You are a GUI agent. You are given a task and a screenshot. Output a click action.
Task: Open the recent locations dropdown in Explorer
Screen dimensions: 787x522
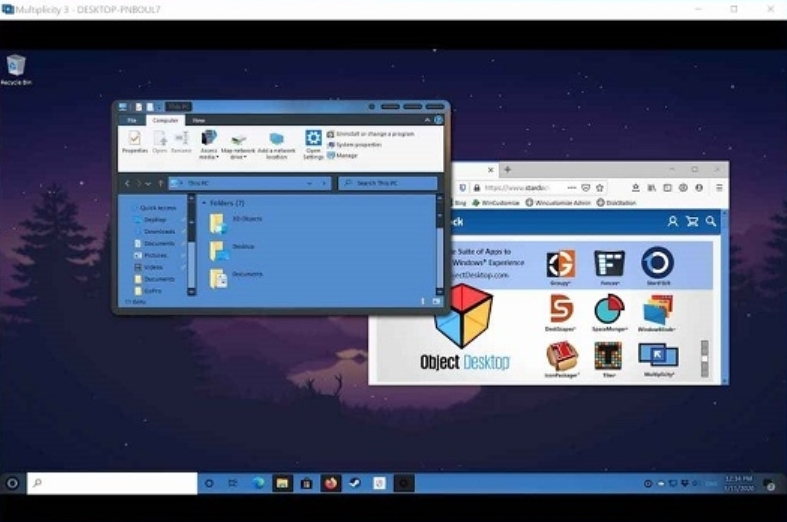(x=148, y=184)
